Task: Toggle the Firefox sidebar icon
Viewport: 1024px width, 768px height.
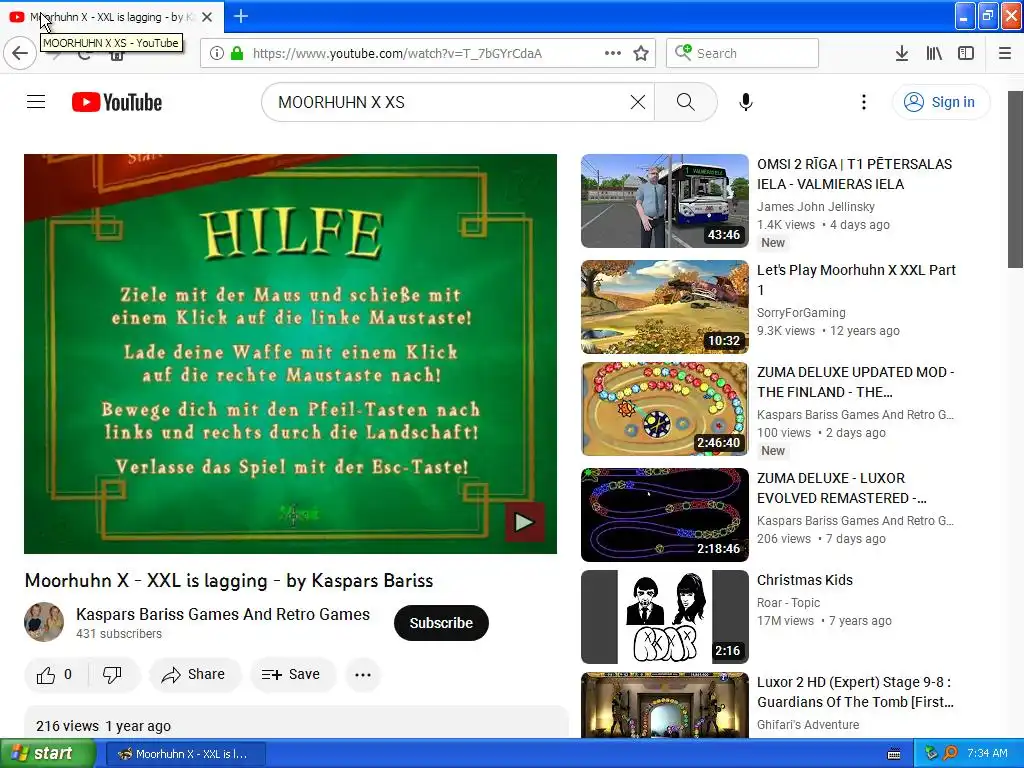Action: pos(966,53)
